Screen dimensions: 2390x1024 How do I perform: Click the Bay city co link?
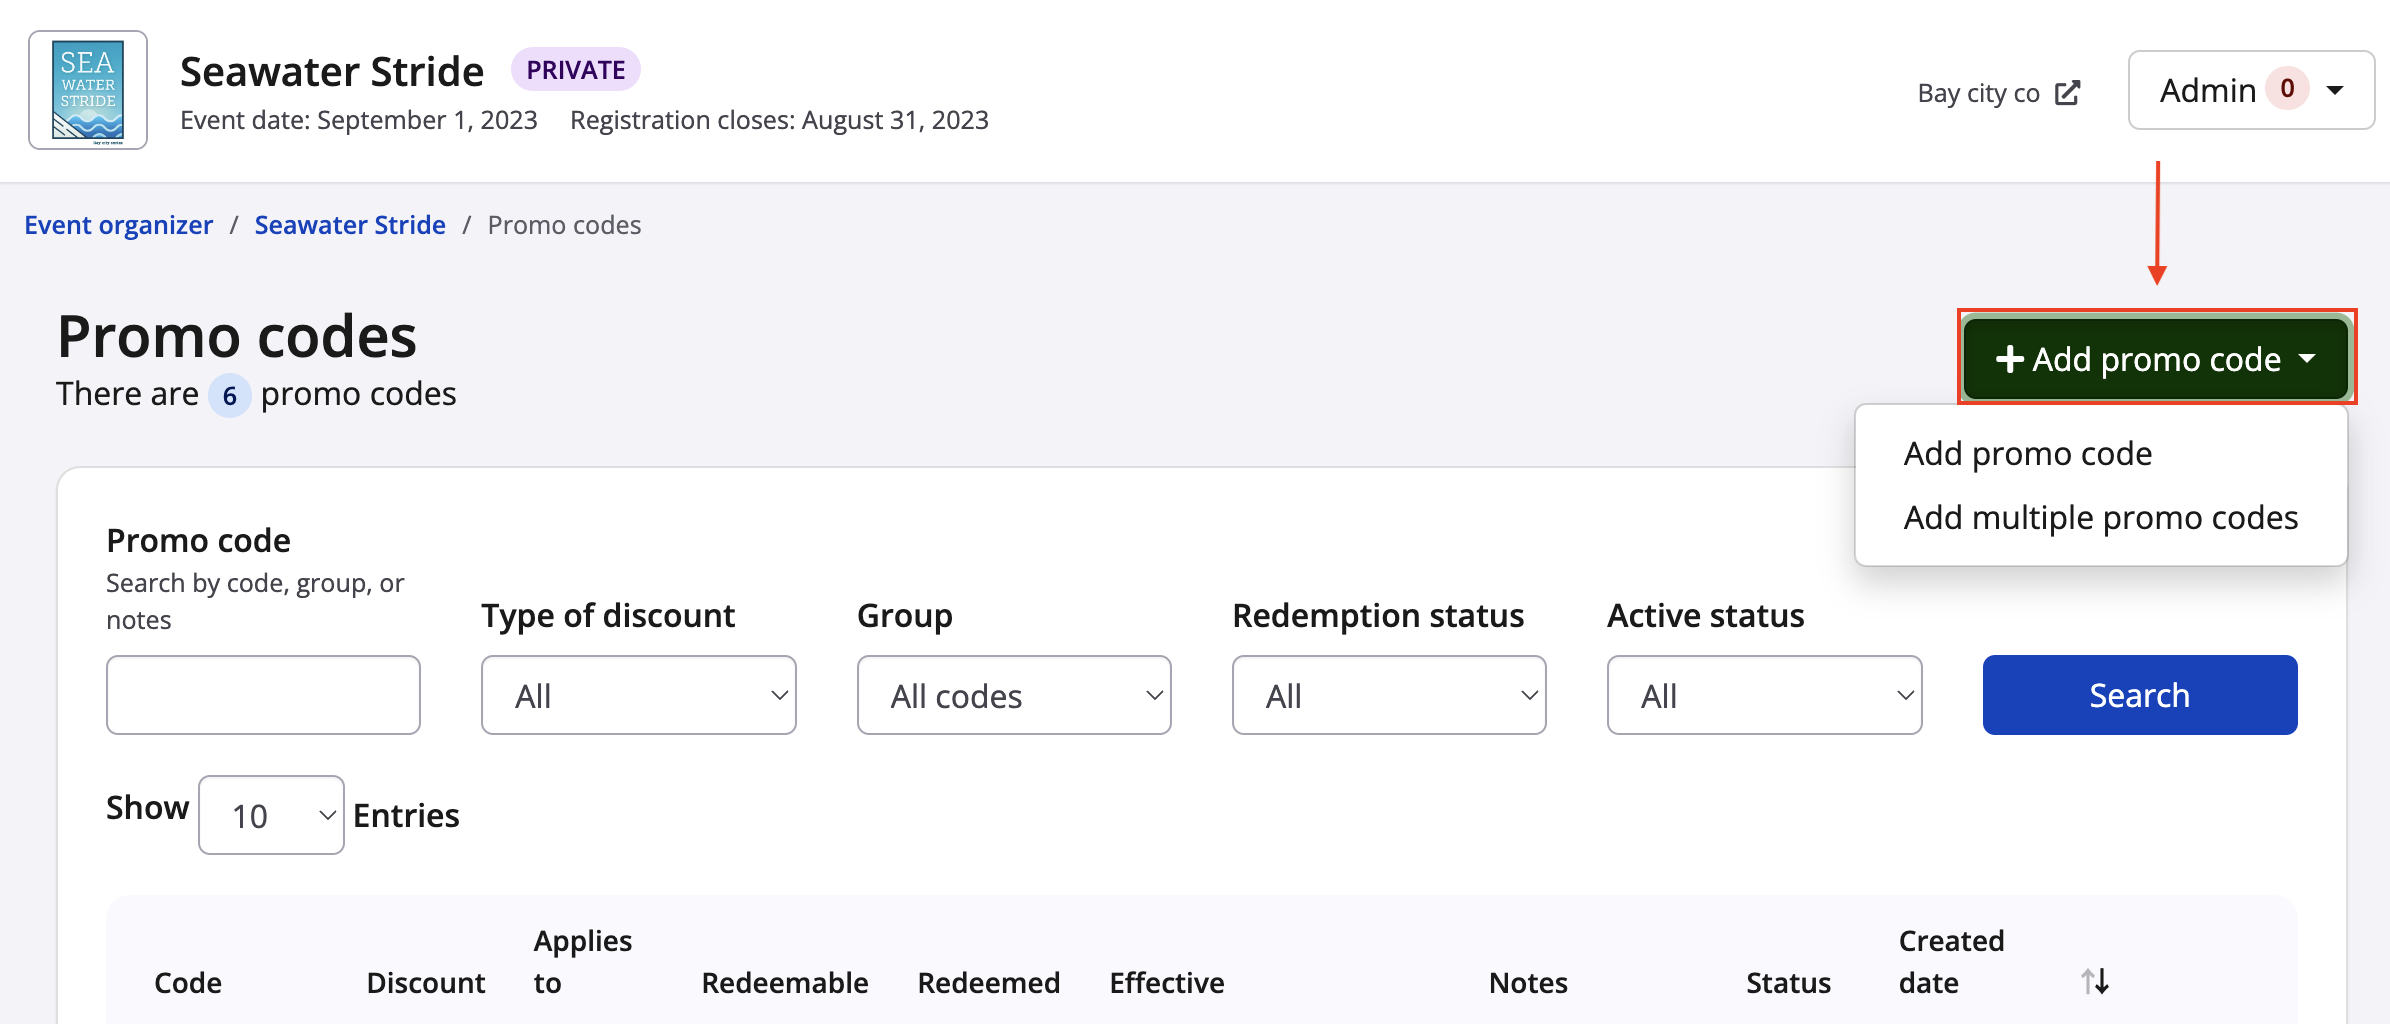[x=1978, y=93]
